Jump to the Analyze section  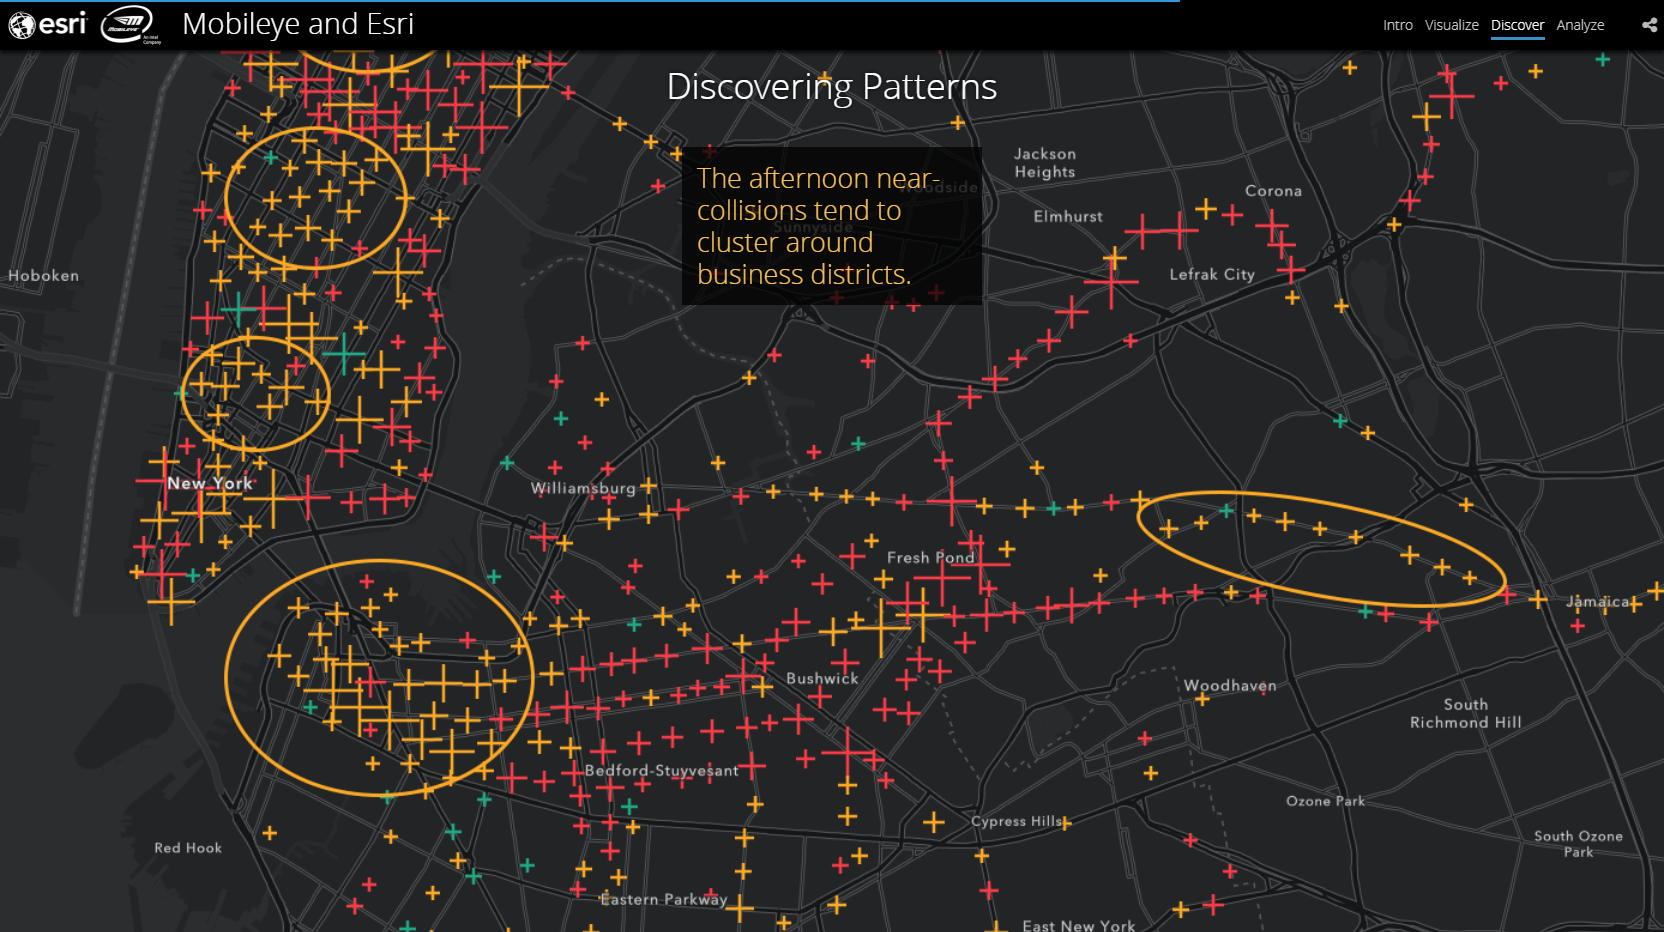1580,25
